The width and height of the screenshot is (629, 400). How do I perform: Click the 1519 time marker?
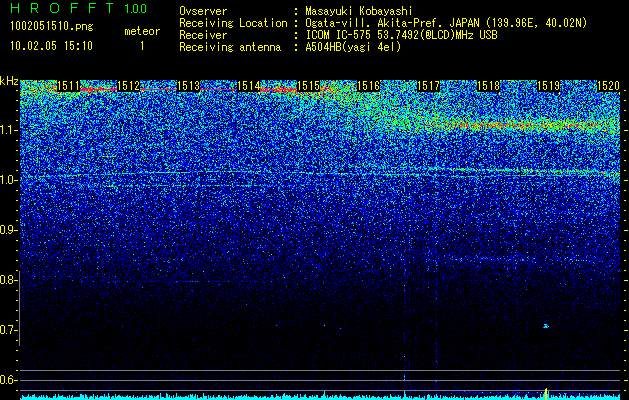tap(548, 86)
